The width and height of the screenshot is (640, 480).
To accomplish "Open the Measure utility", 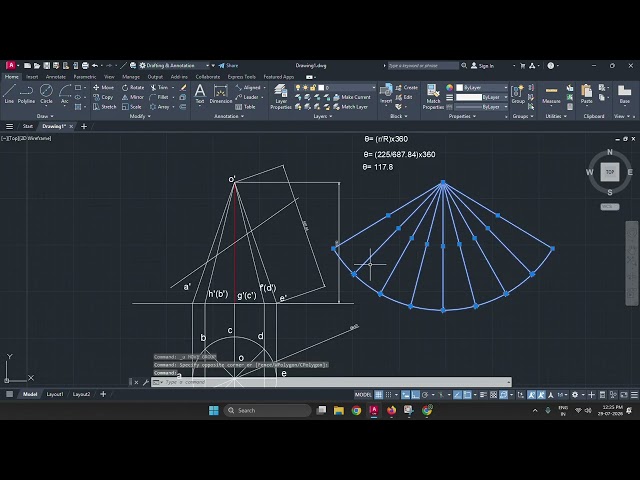I will tap(551, 94).
